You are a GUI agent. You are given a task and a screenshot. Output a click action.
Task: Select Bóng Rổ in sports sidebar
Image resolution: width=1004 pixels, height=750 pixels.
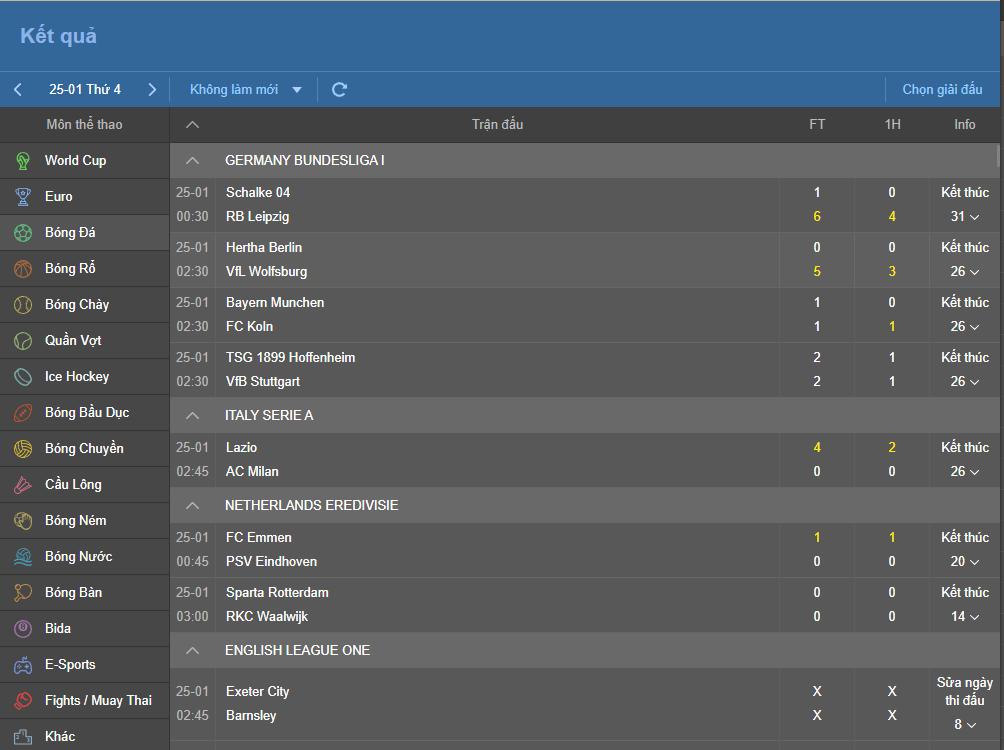click(85, 268)
